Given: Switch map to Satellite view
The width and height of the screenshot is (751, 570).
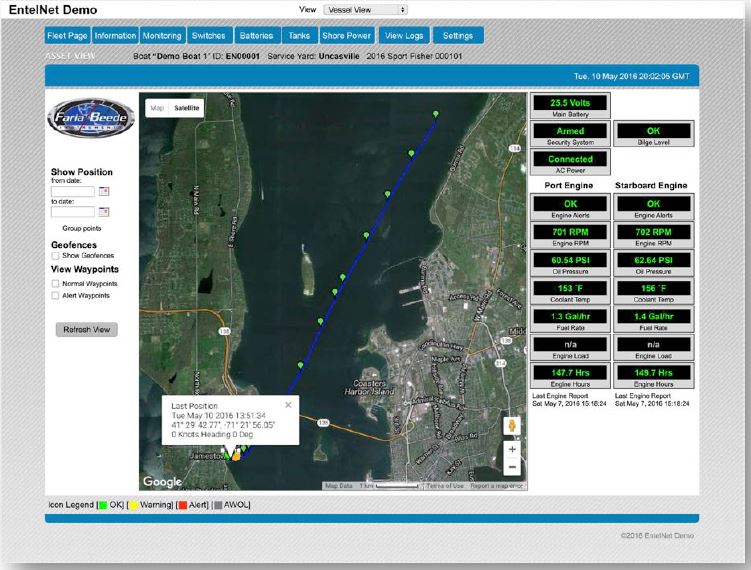Looking at the screenshot, I should (x=187, y=107).
